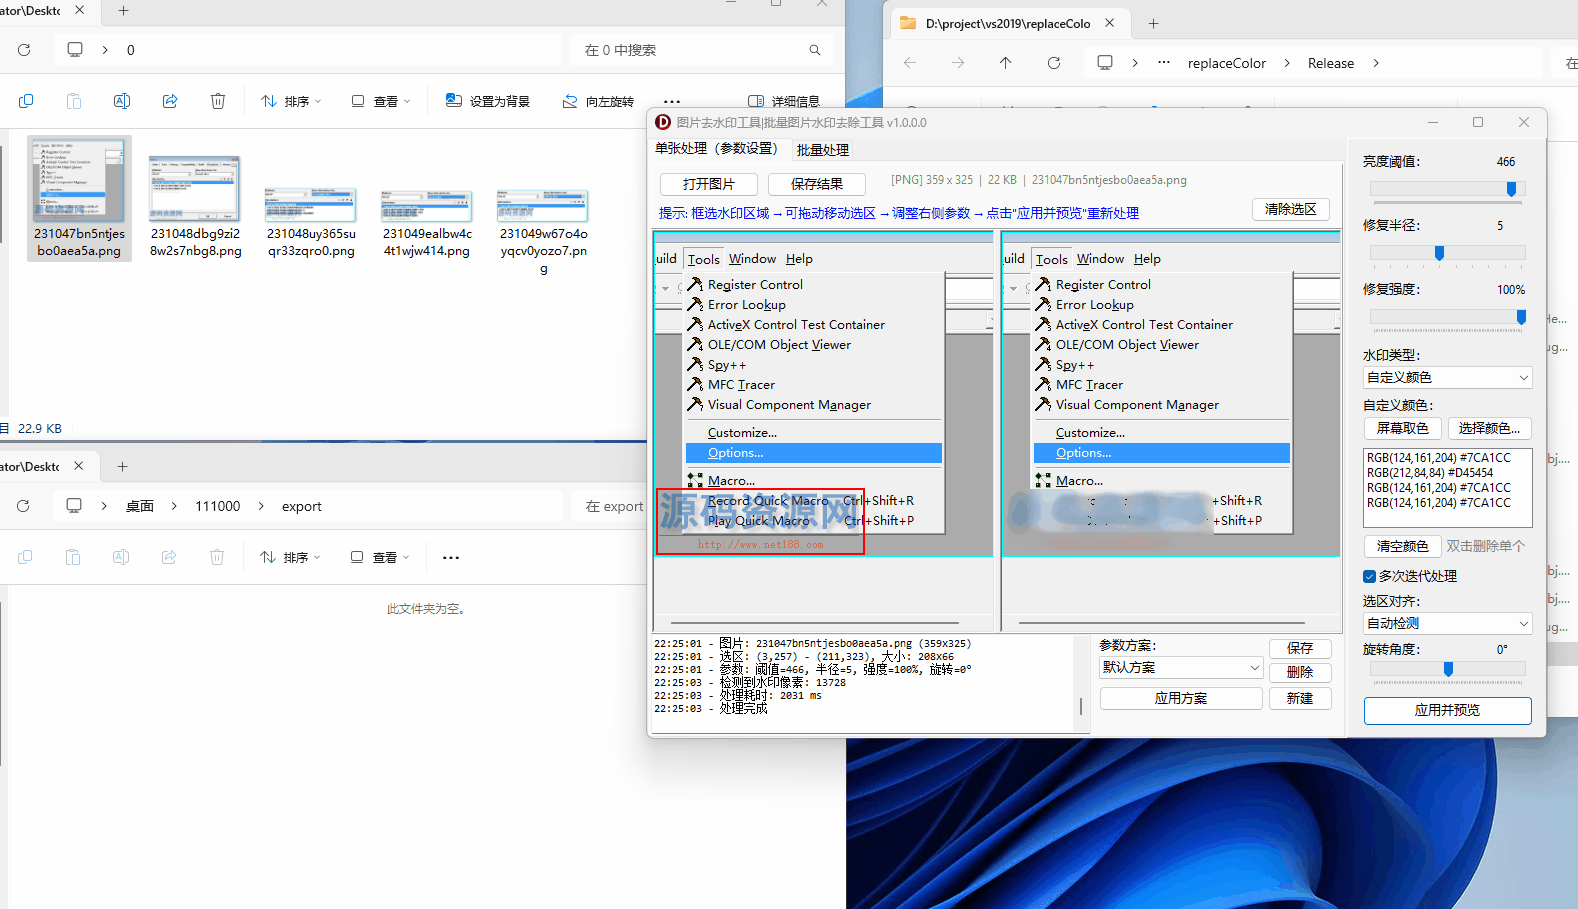Open the 详细信息 details pane
Screen dimensions: 1578x909
click(x=784, y=101)
